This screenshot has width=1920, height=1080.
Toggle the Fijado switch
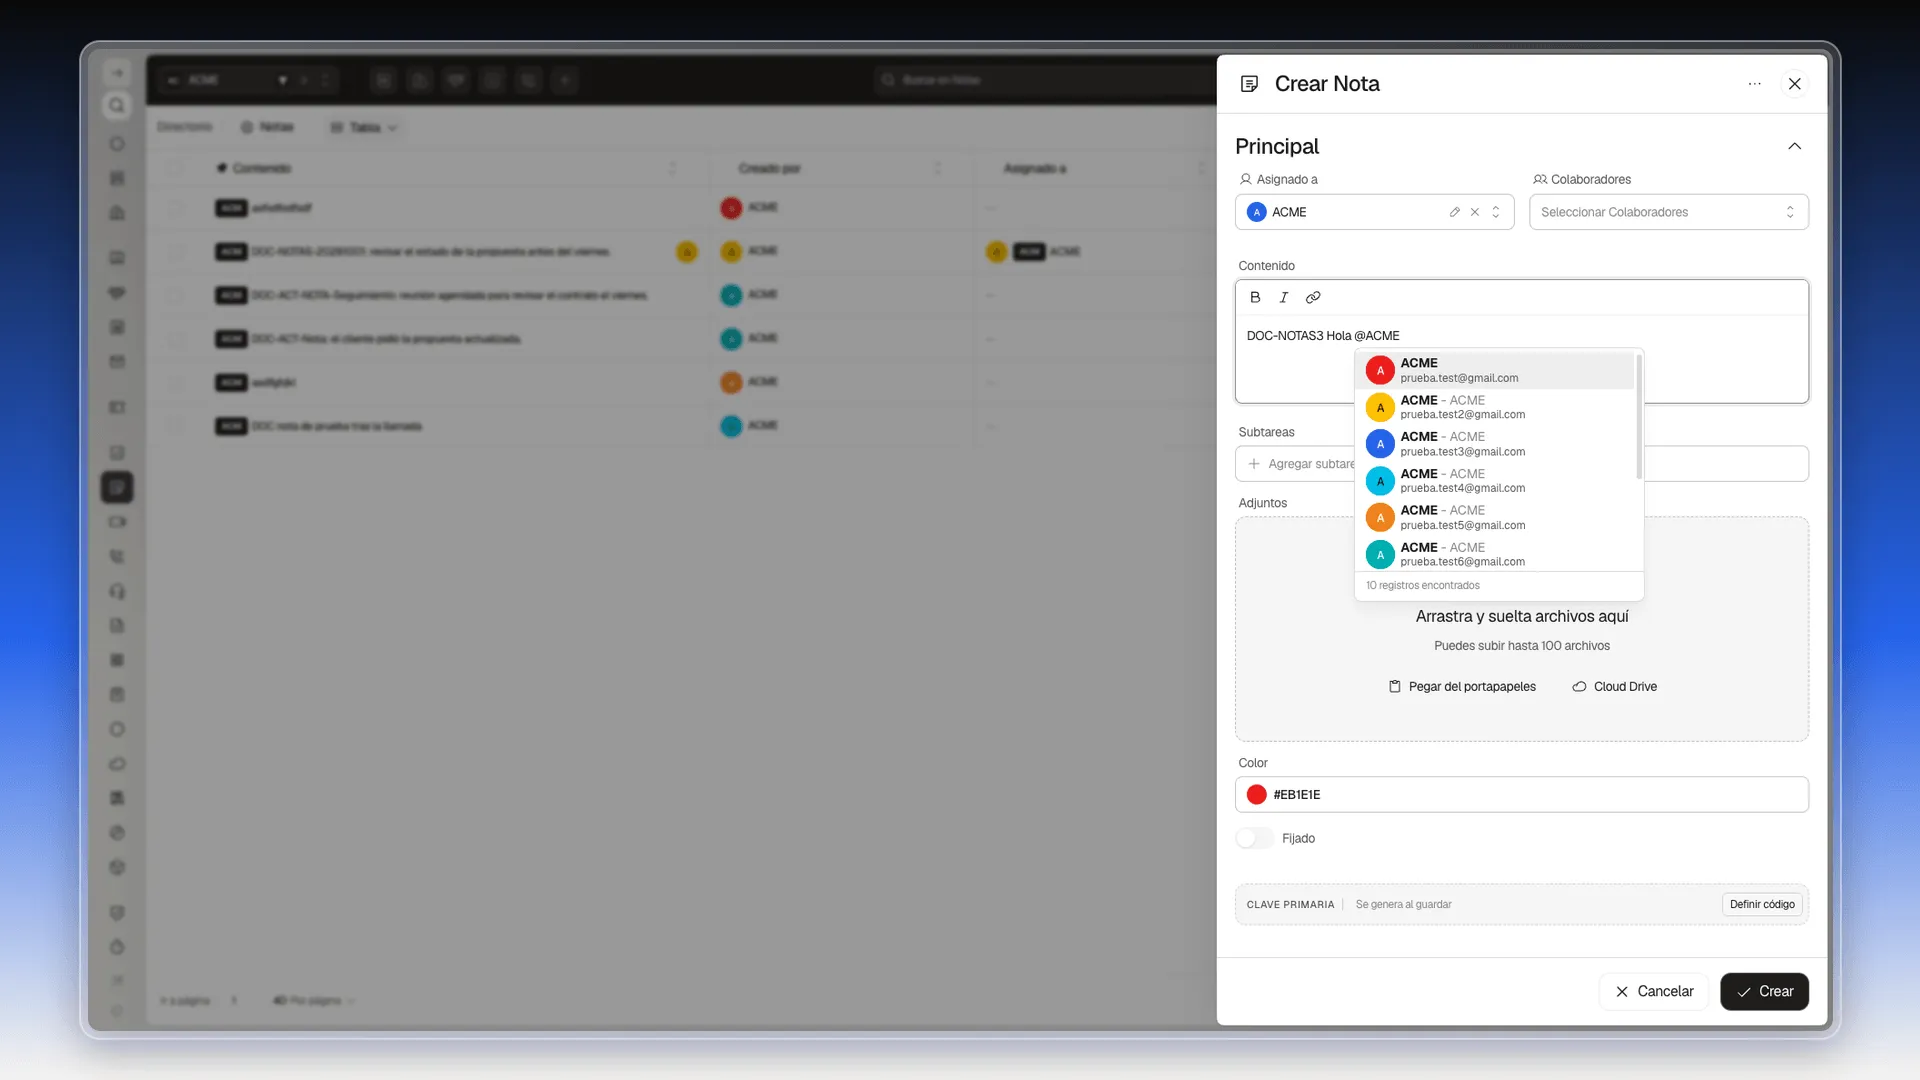1255,838
